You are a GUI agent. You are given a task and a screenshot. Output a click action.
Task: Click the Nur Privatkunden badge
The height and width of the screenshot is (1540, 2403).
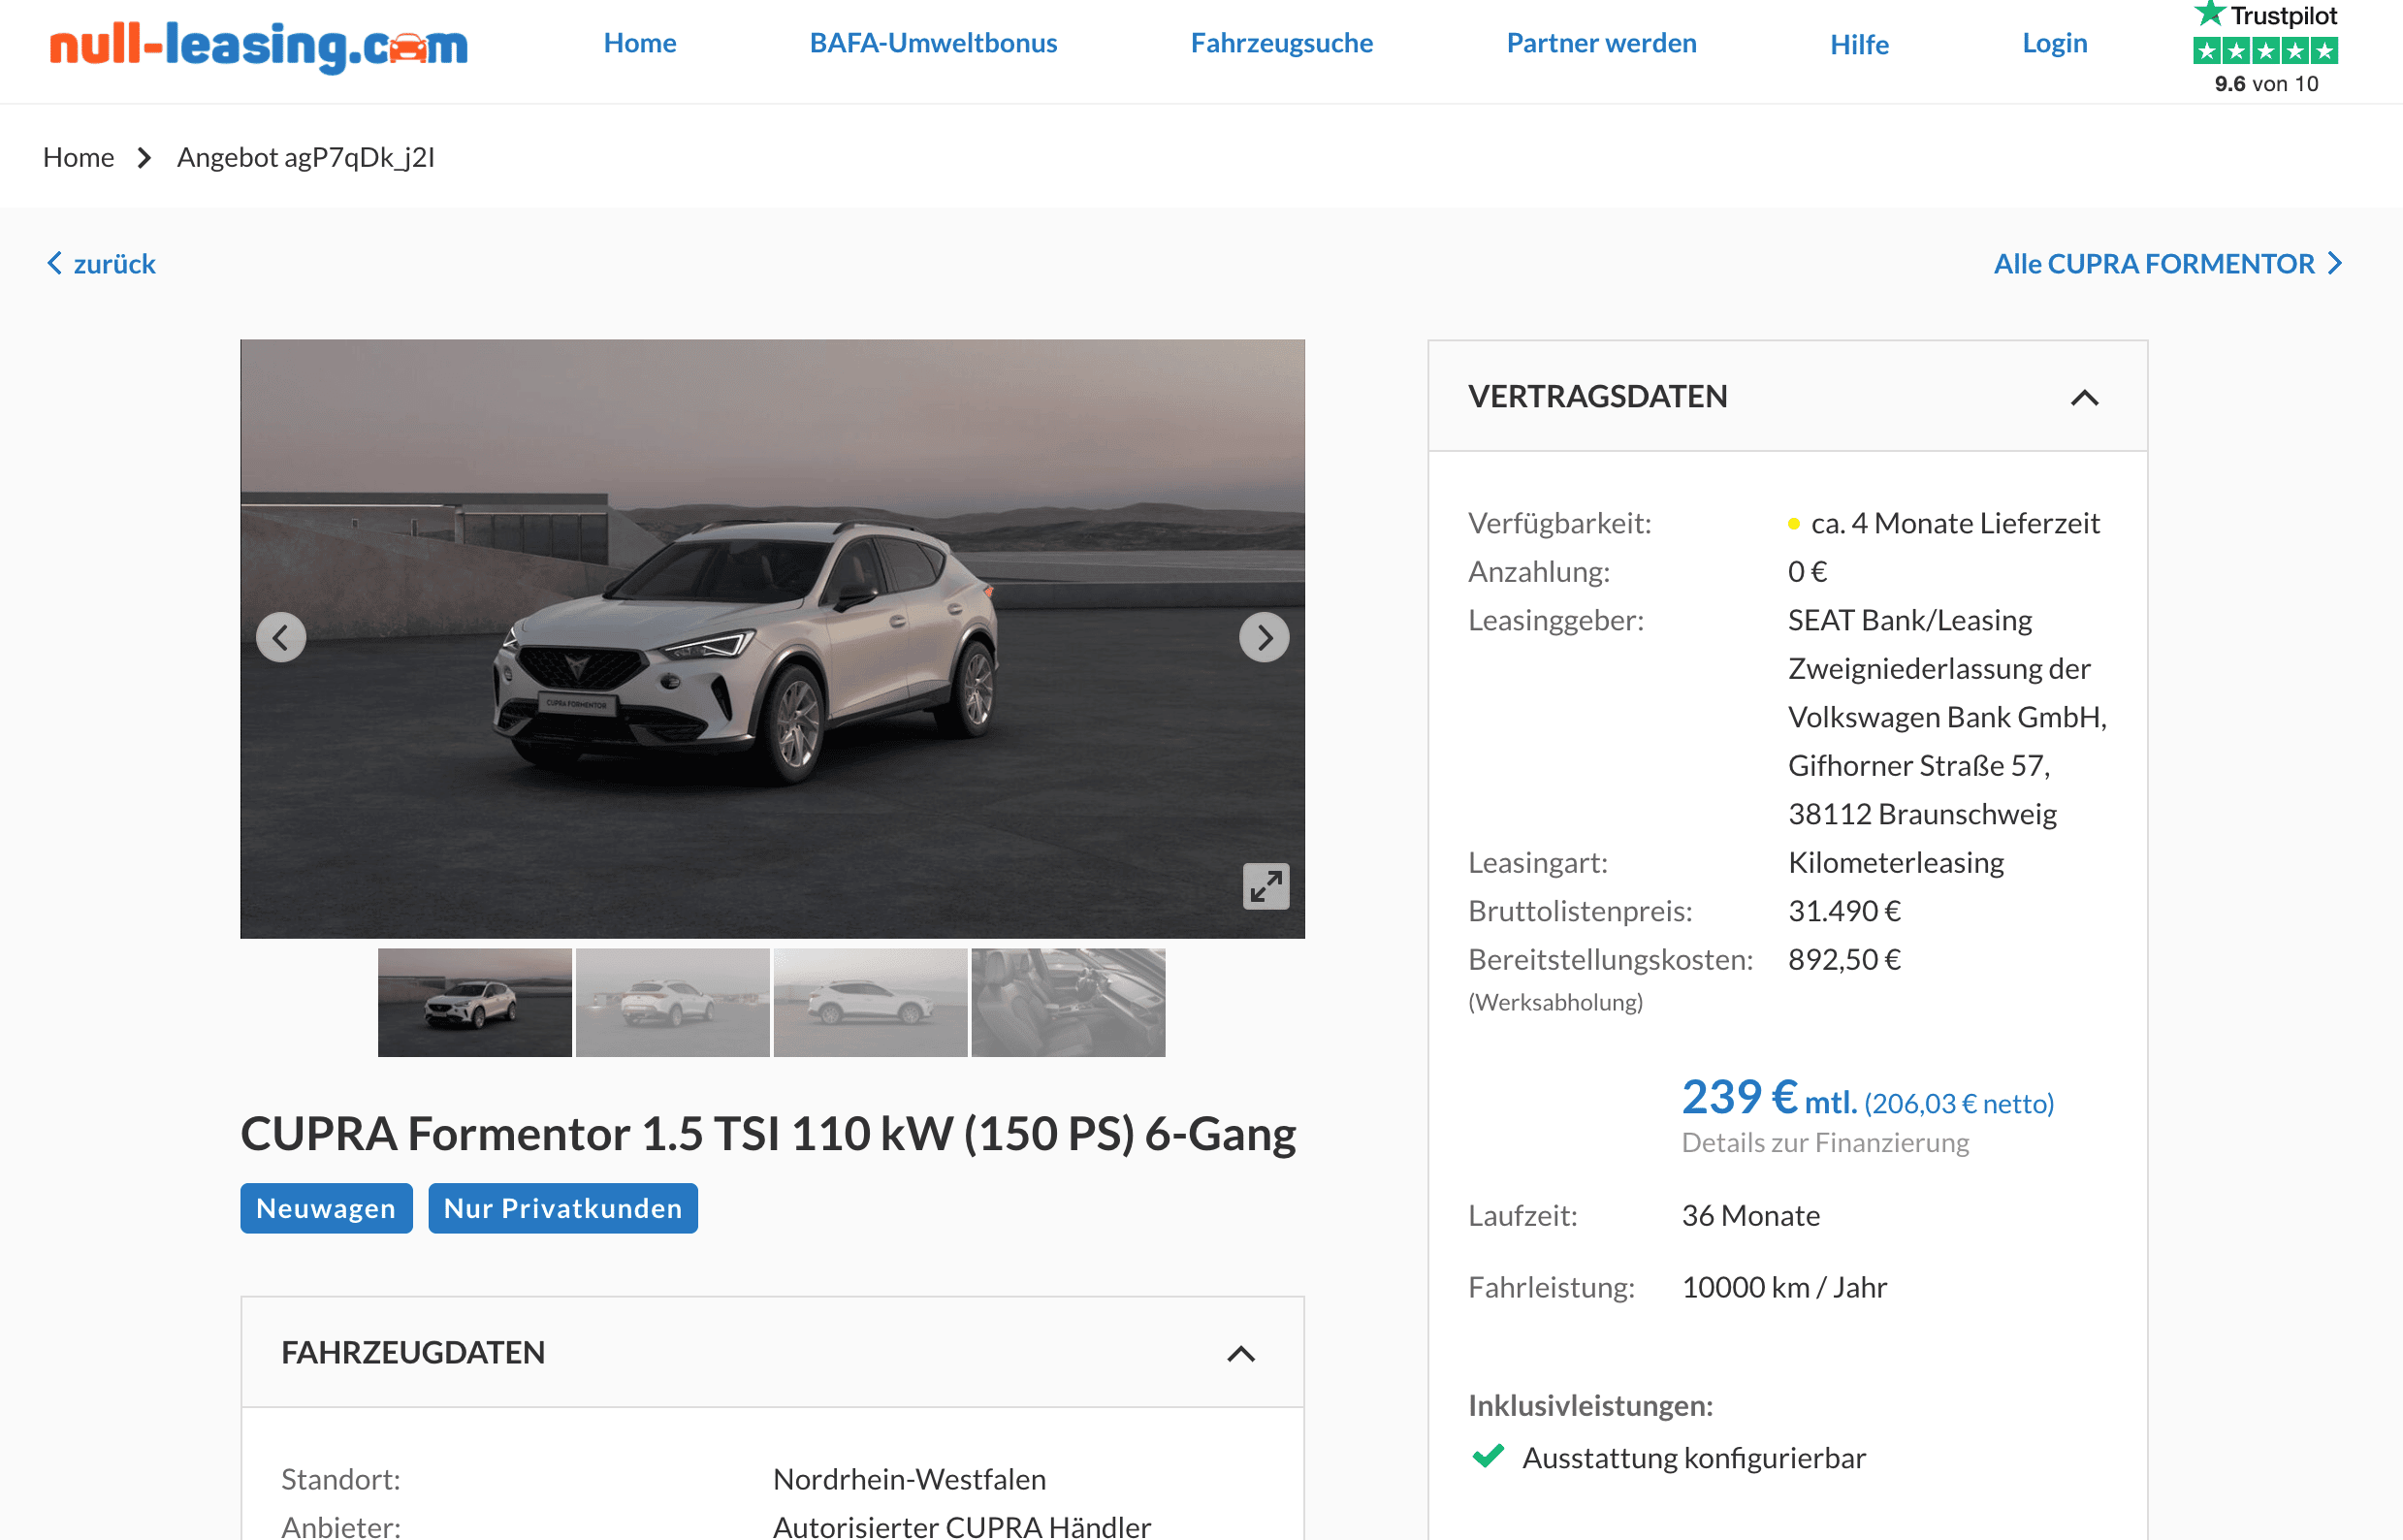(563, 1208)
